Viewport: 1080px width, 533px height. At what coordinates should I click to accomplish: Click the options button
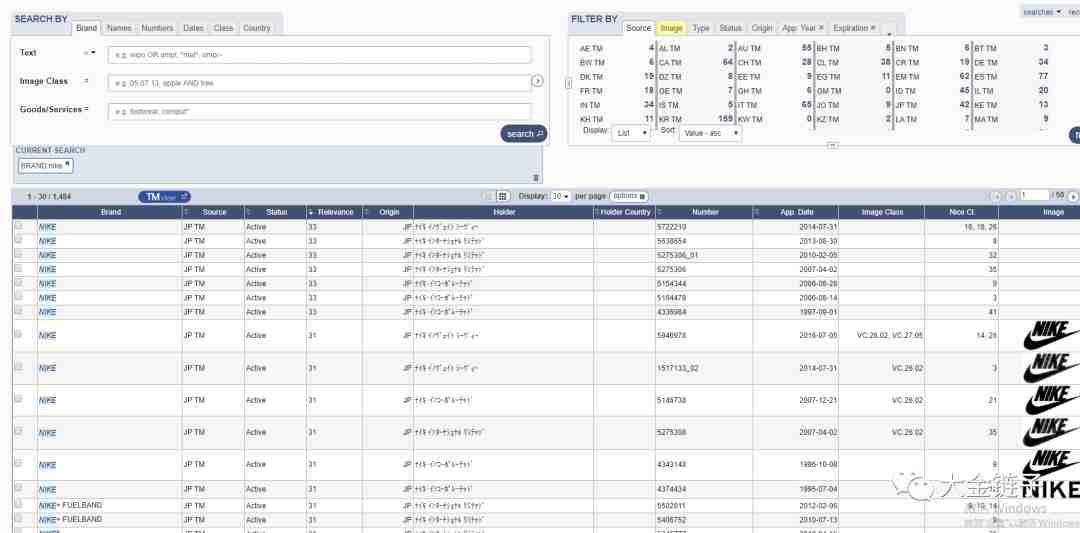coord(629,196)
